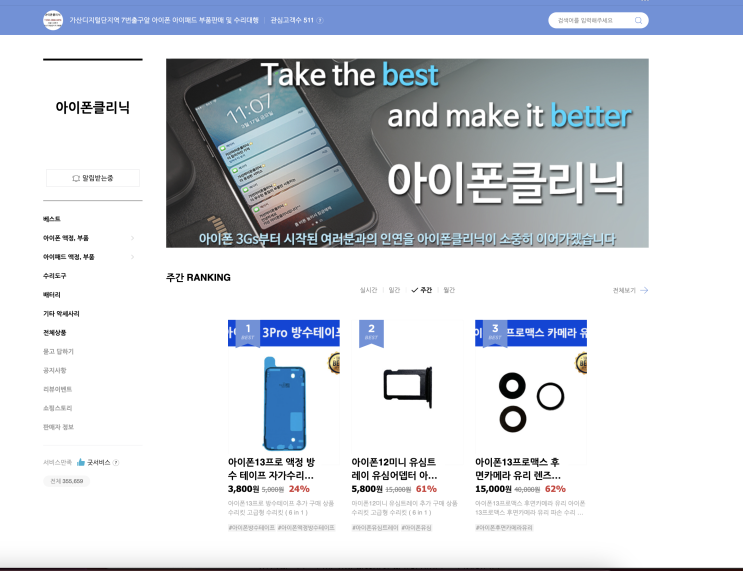Expand the 아이패드 액정, 부품 category chevron
Image resolution: width=743 pixels, height=571 pixels.
(x=132, y=257)
